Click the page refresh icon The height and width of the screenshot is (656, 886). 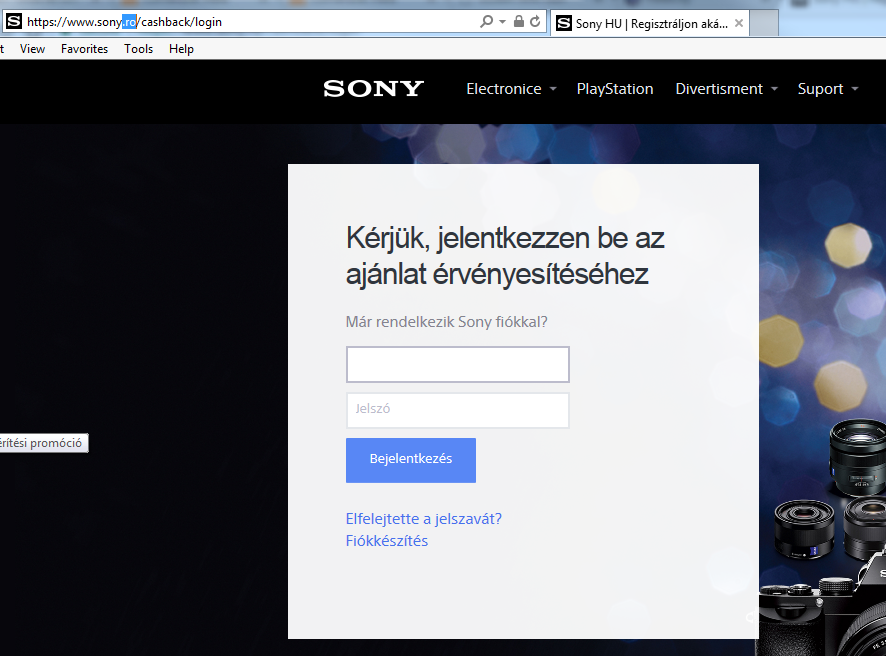tap(536, 22)
